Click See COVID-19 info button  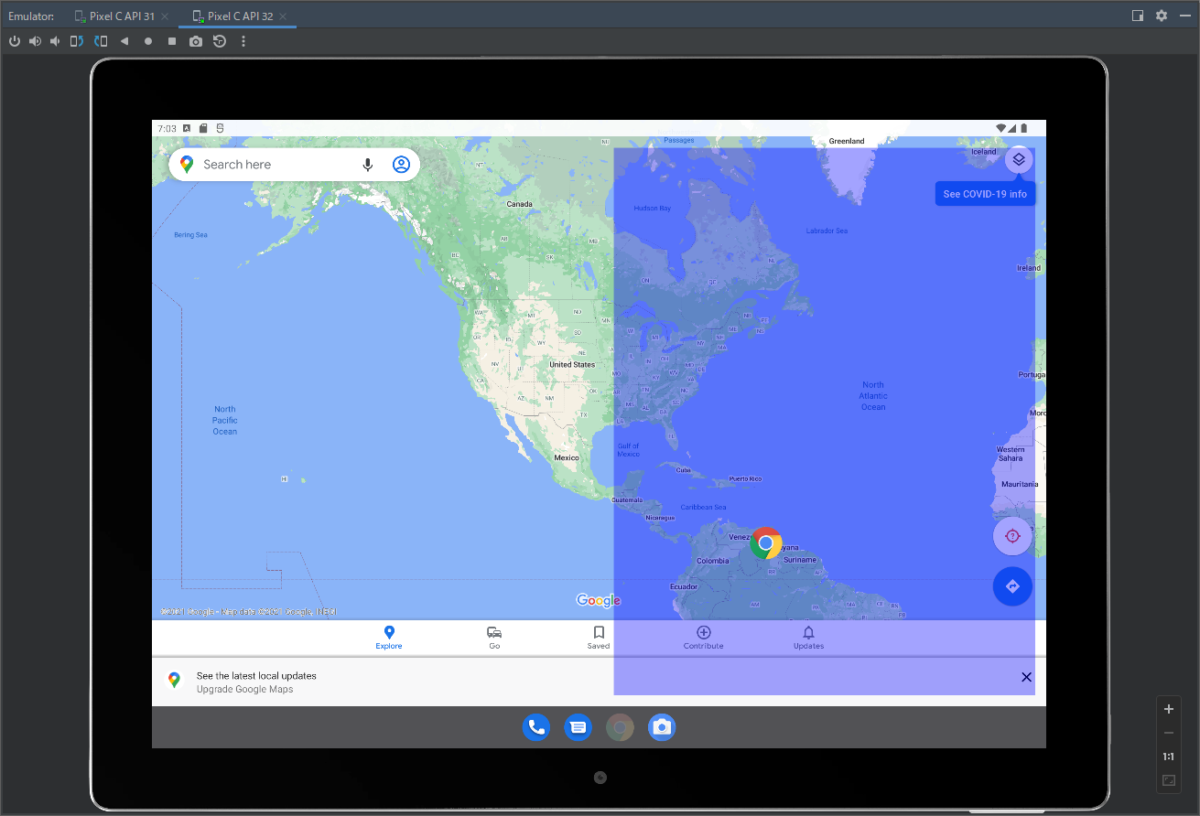point(985,194)
